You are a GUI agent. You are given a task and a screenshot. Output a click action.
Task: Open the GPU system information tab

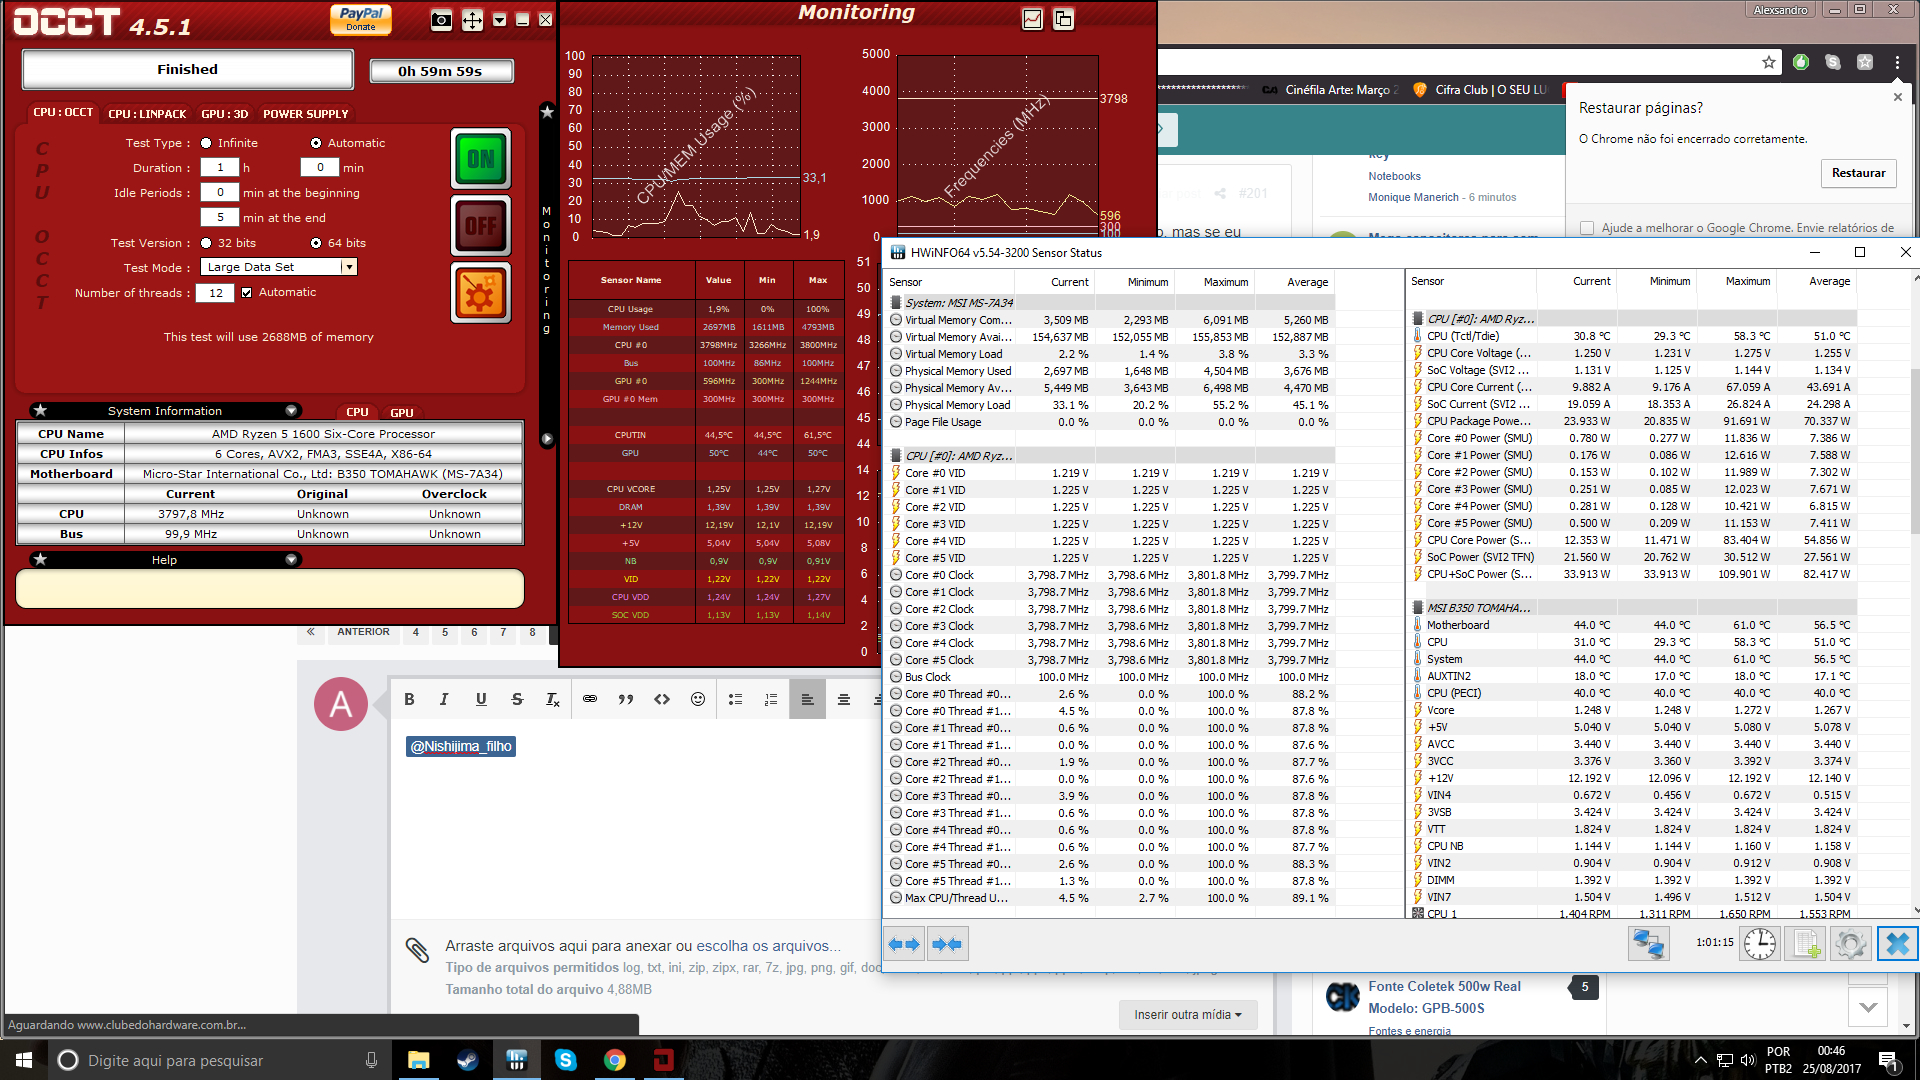(402, 413)
